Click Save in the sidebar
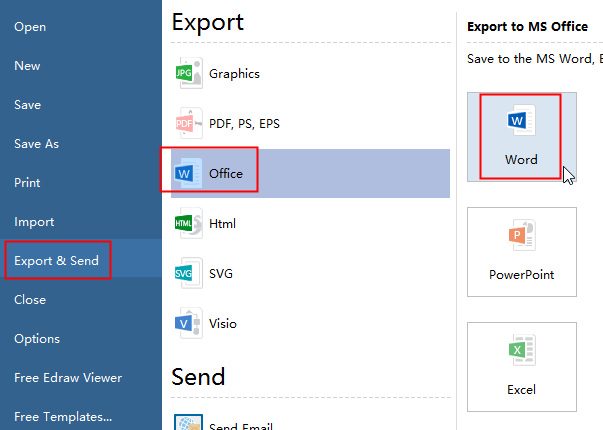 (x=27, y=105)
